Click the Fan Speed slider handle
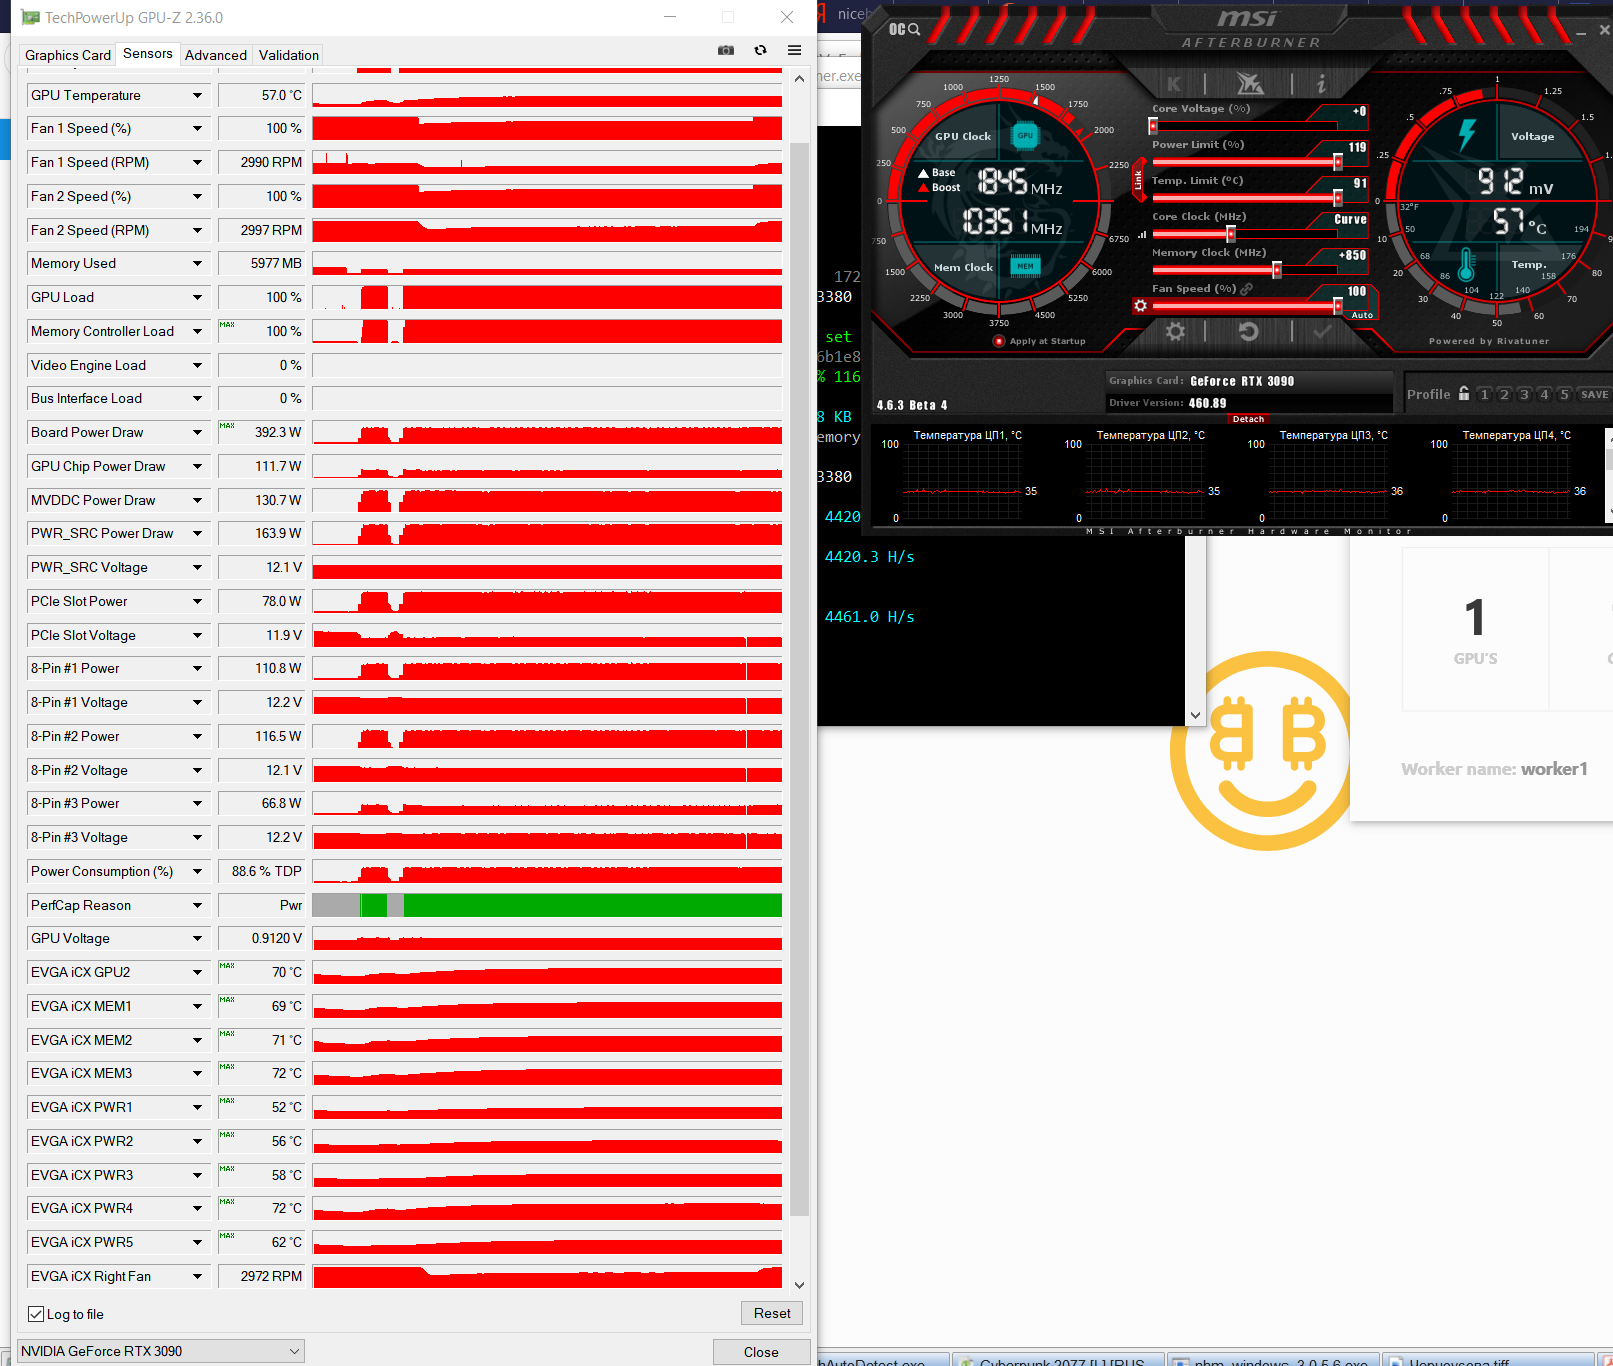 click(1338, 306)
